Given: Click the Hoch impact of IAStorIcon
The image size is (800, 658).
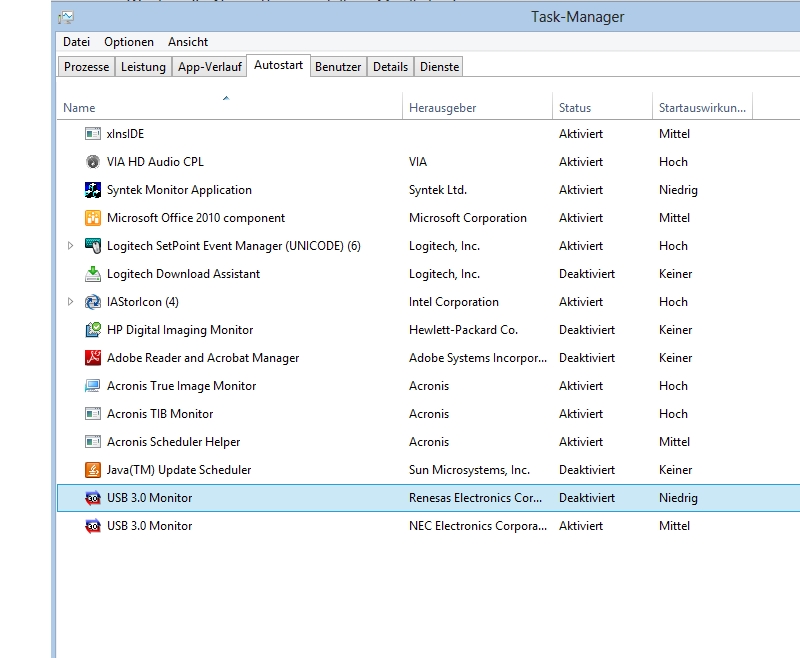Looking at the screenshot, I should click(x=673, y=302).
